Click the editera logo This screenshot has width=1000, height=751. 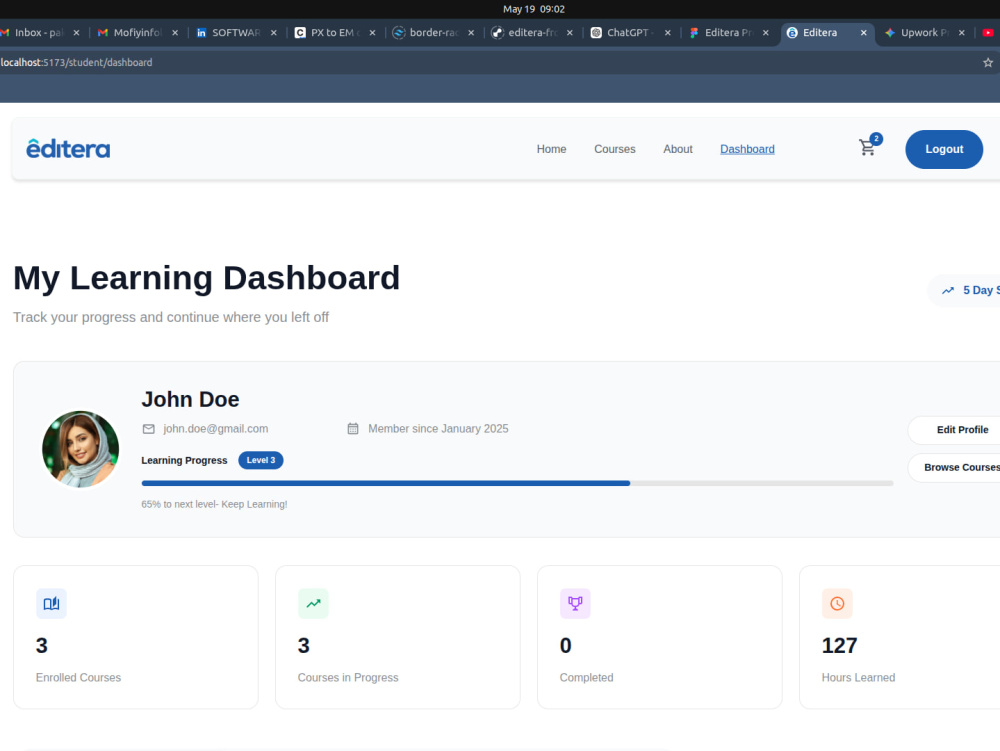(68, 149)
